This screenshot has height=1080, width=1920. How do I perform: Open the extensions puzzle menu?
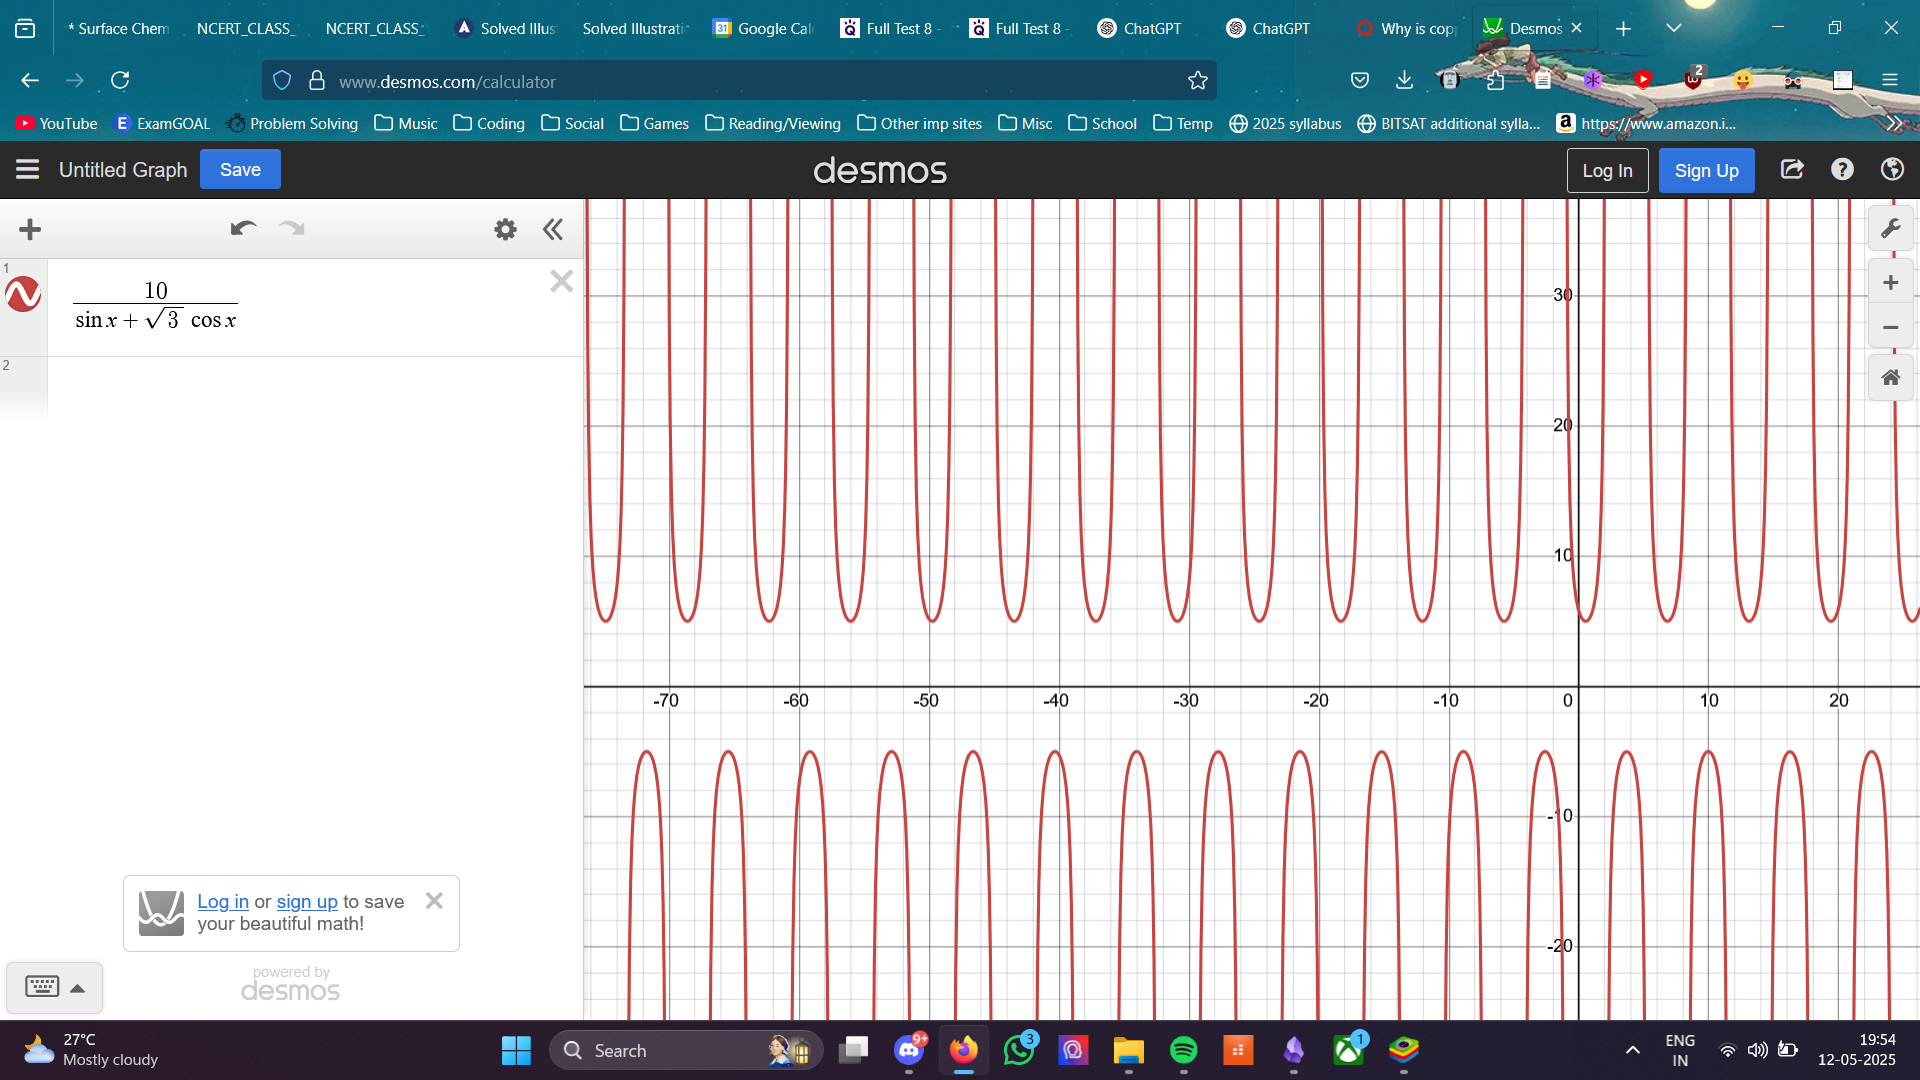click(1495, 80)
